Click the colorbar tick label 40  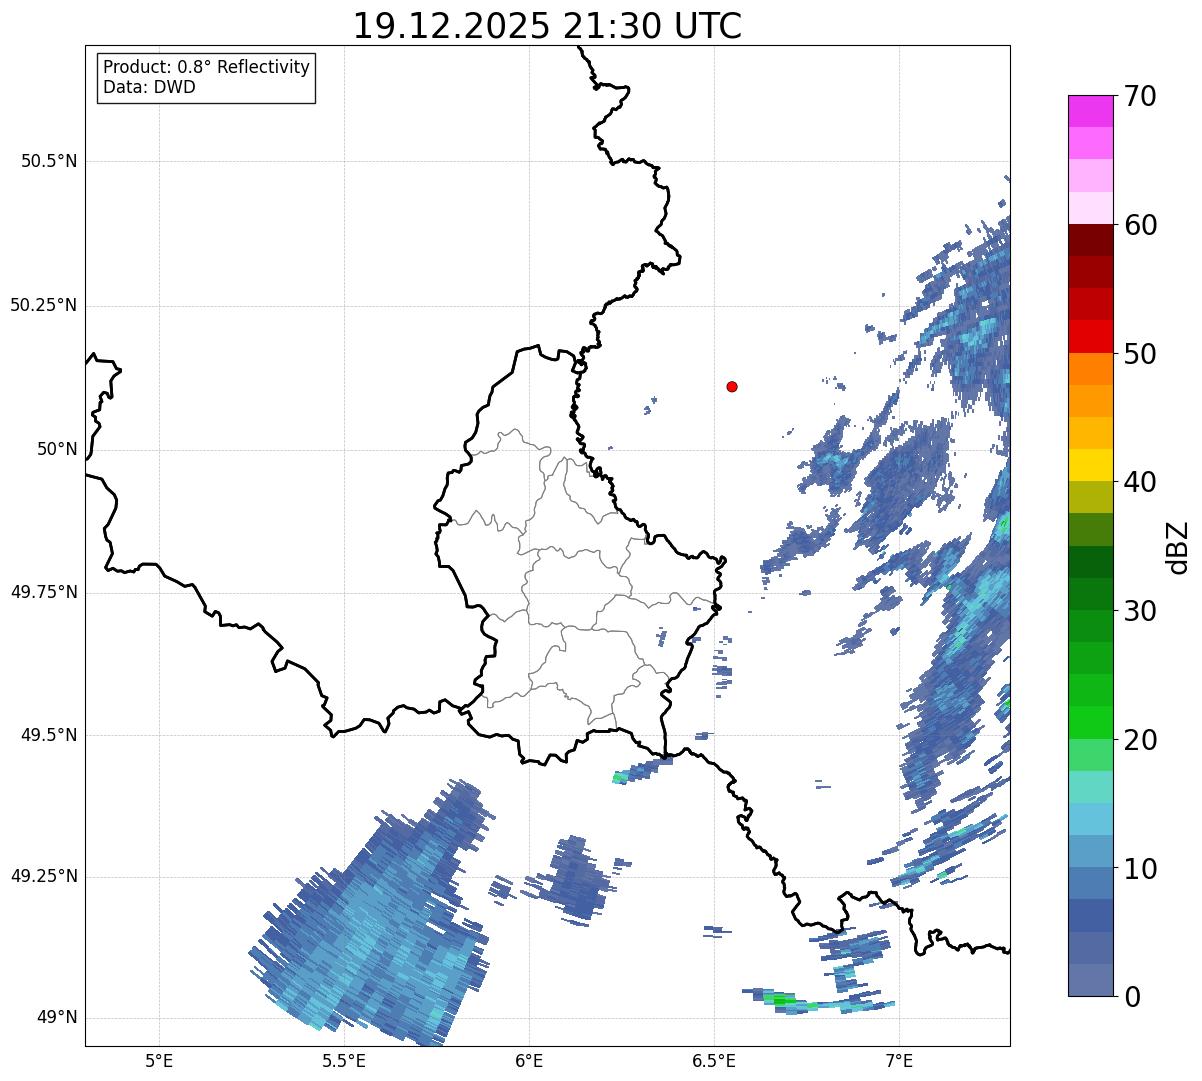tap(1139, 482)
